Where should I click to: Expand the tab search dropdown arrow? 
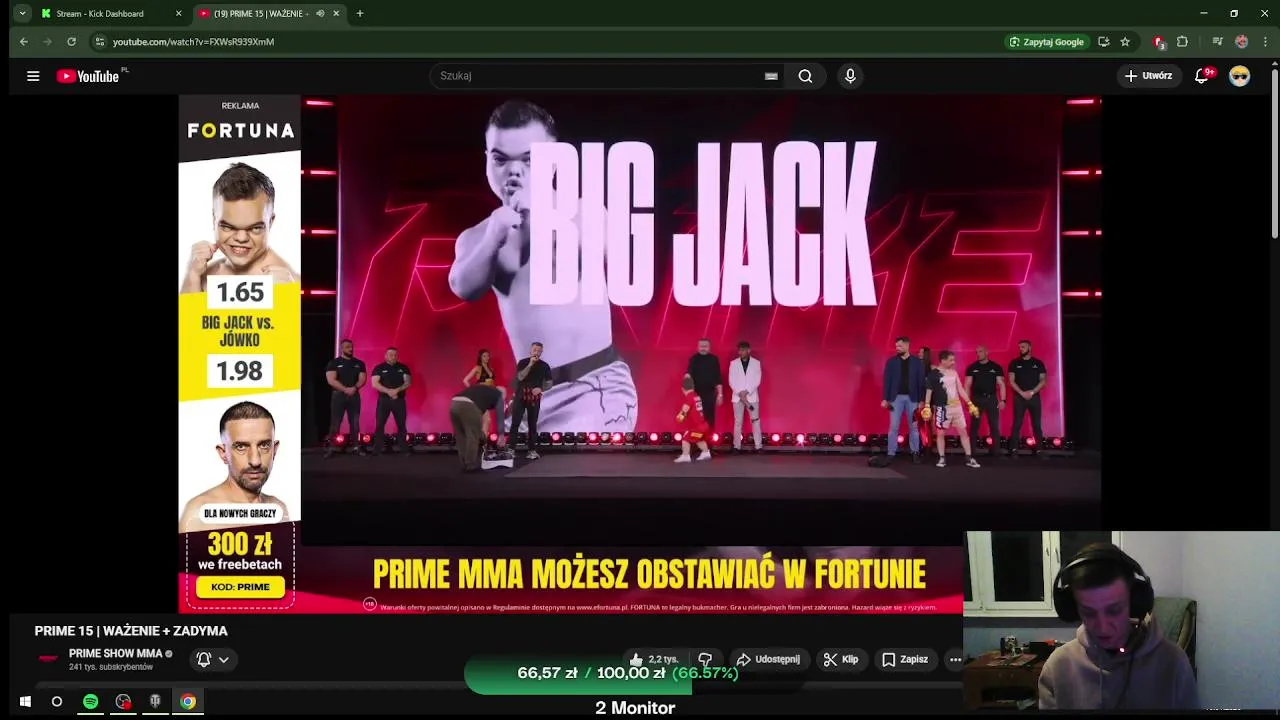point(22,14)
